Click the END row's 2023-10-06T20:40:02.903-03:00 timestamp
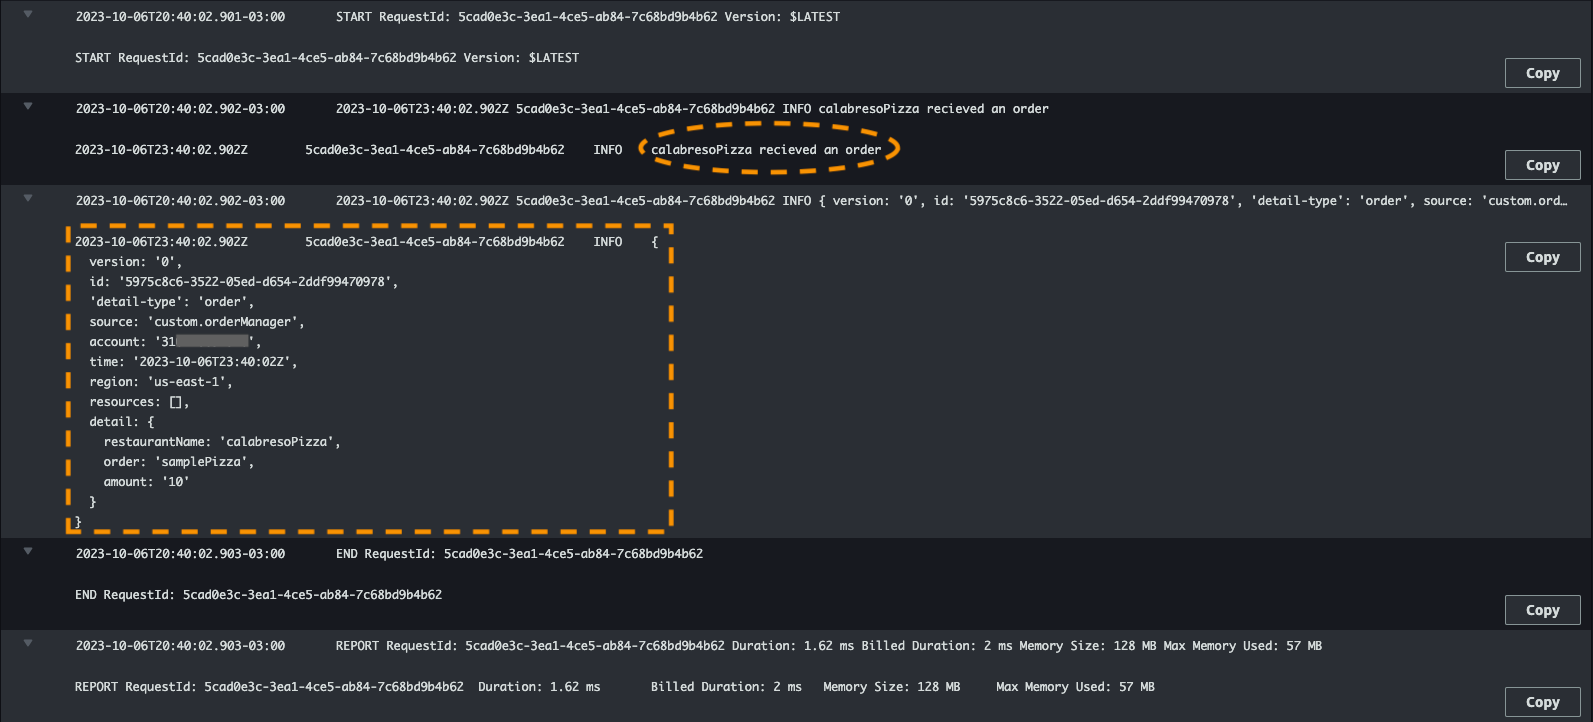Viewport: 1593px width, 722px height. click(180, 554)
